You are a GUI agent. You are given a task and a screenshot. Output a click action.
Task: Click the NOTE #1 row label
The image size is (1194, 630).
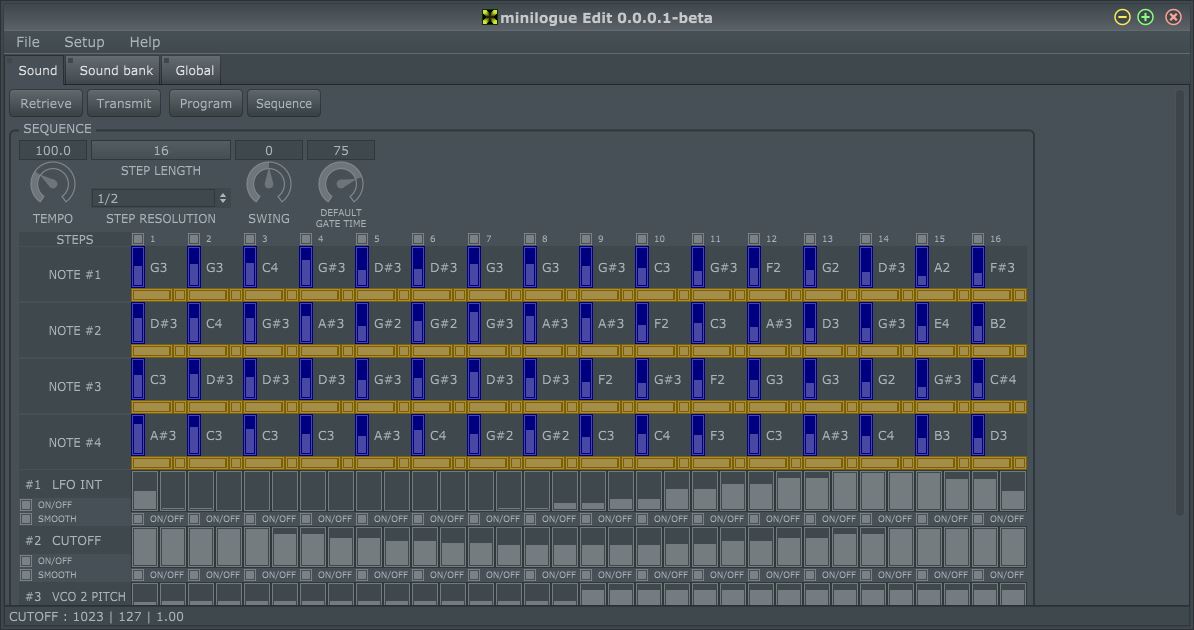click(x=75, y=274)
